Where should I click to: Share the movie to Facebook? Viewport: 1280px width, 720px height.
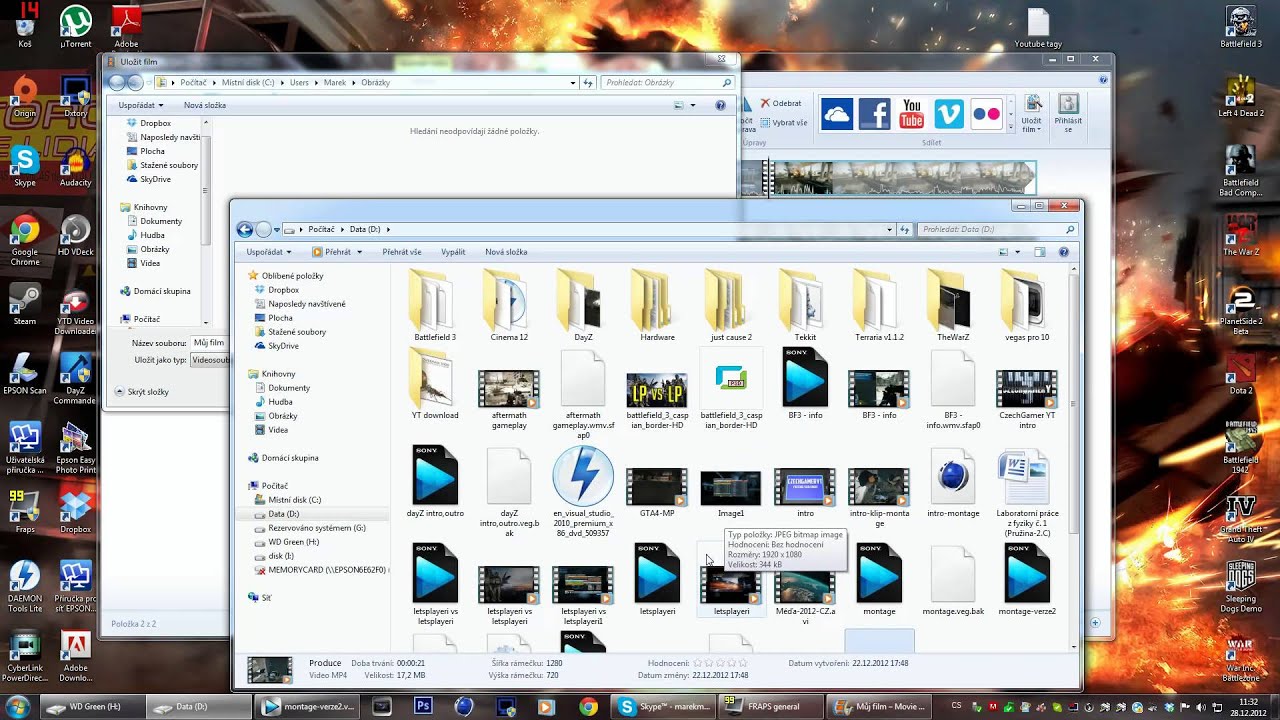pos(874,114)
